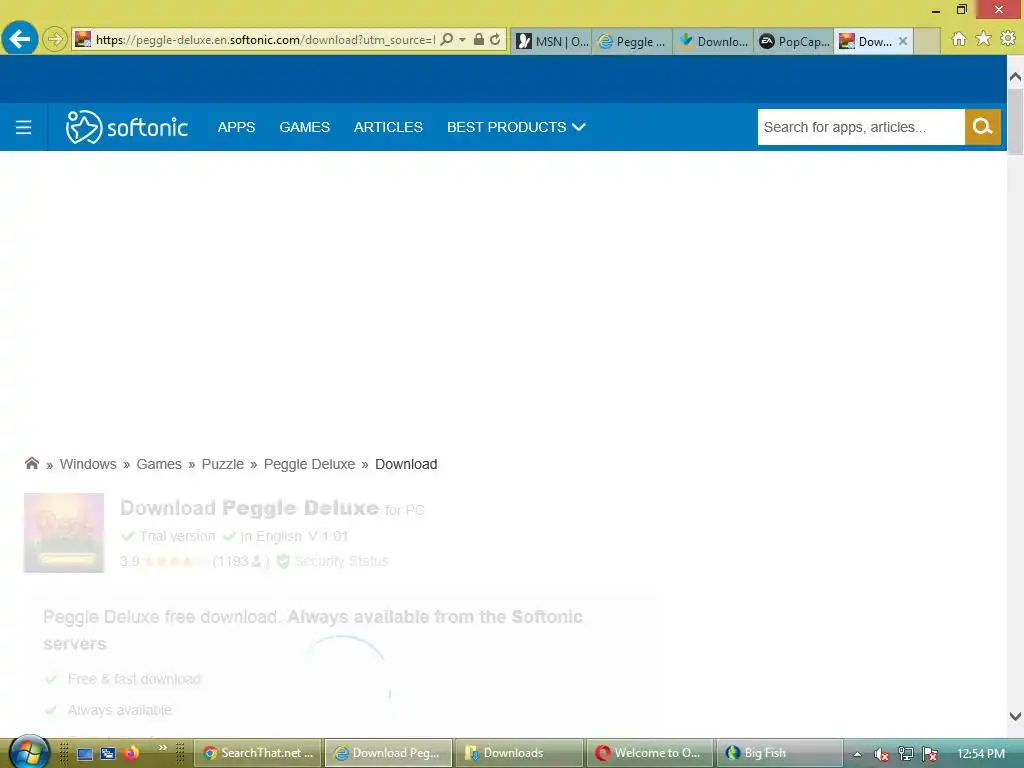Open the Peggle Deluxe breadcrumb link
1024x768 pixels.
310,464
